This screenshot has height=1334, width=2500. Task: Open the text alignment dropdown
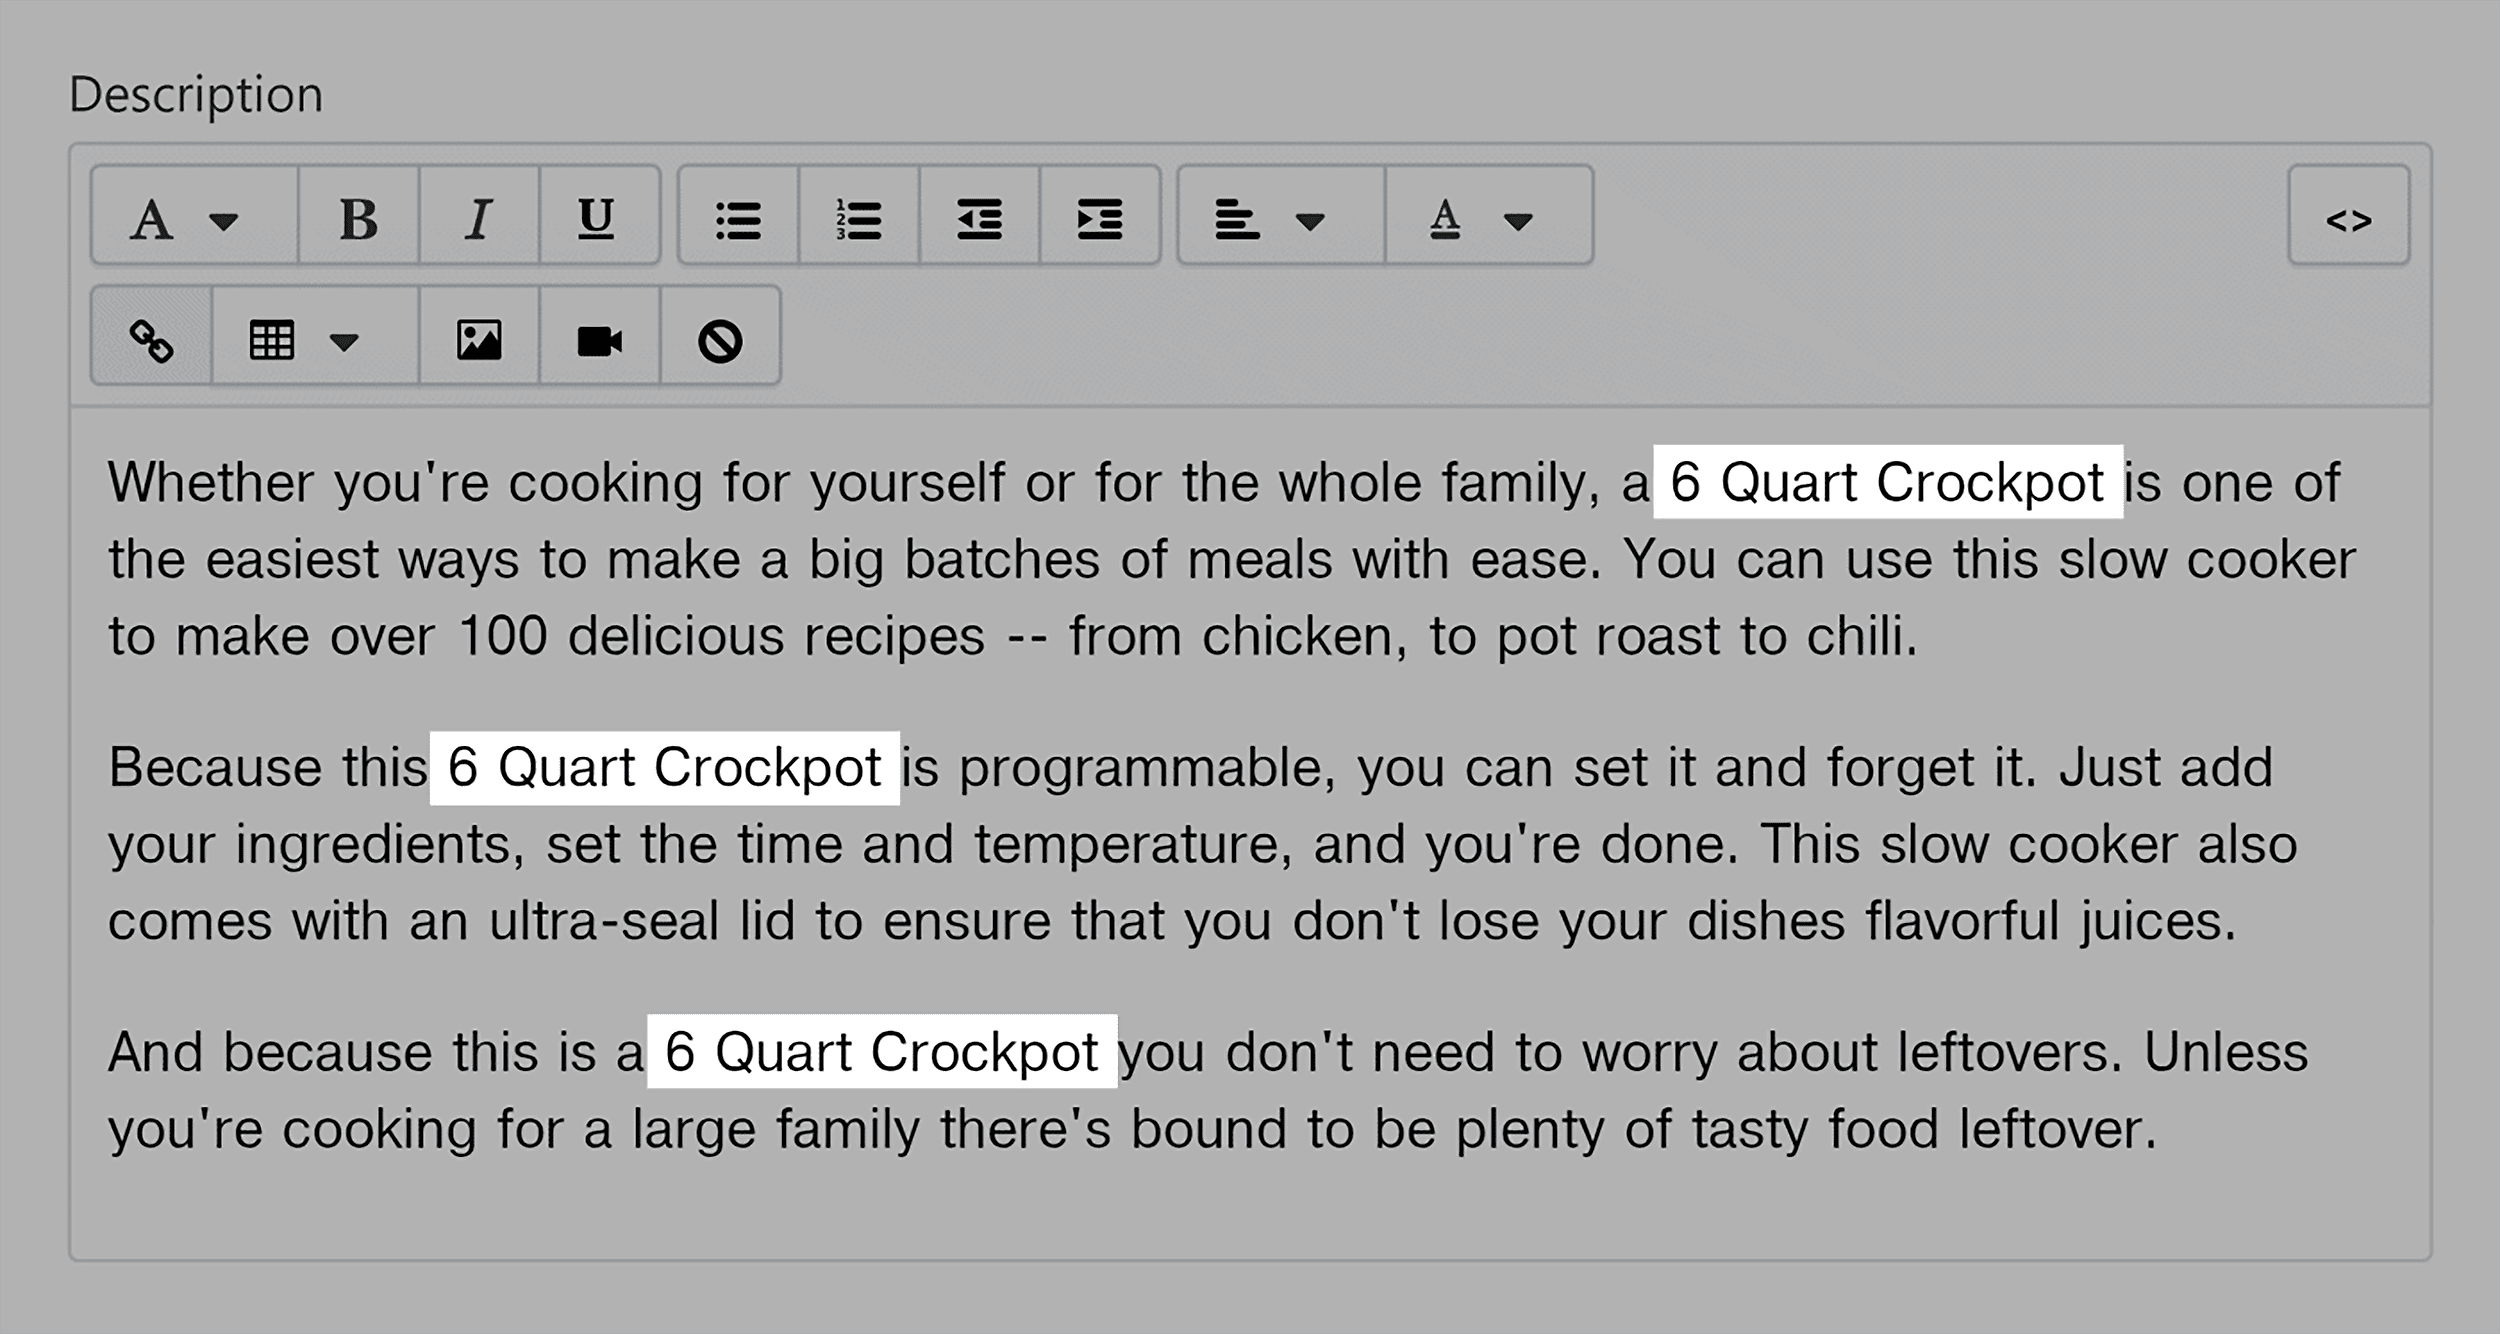(x=1281, y=216)
